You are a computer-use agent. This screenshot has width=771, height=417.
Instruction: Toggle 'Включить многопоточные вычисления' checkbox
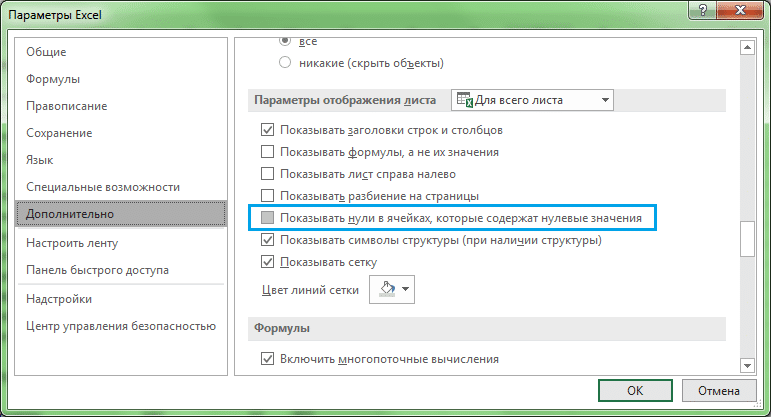coord(267,358)
